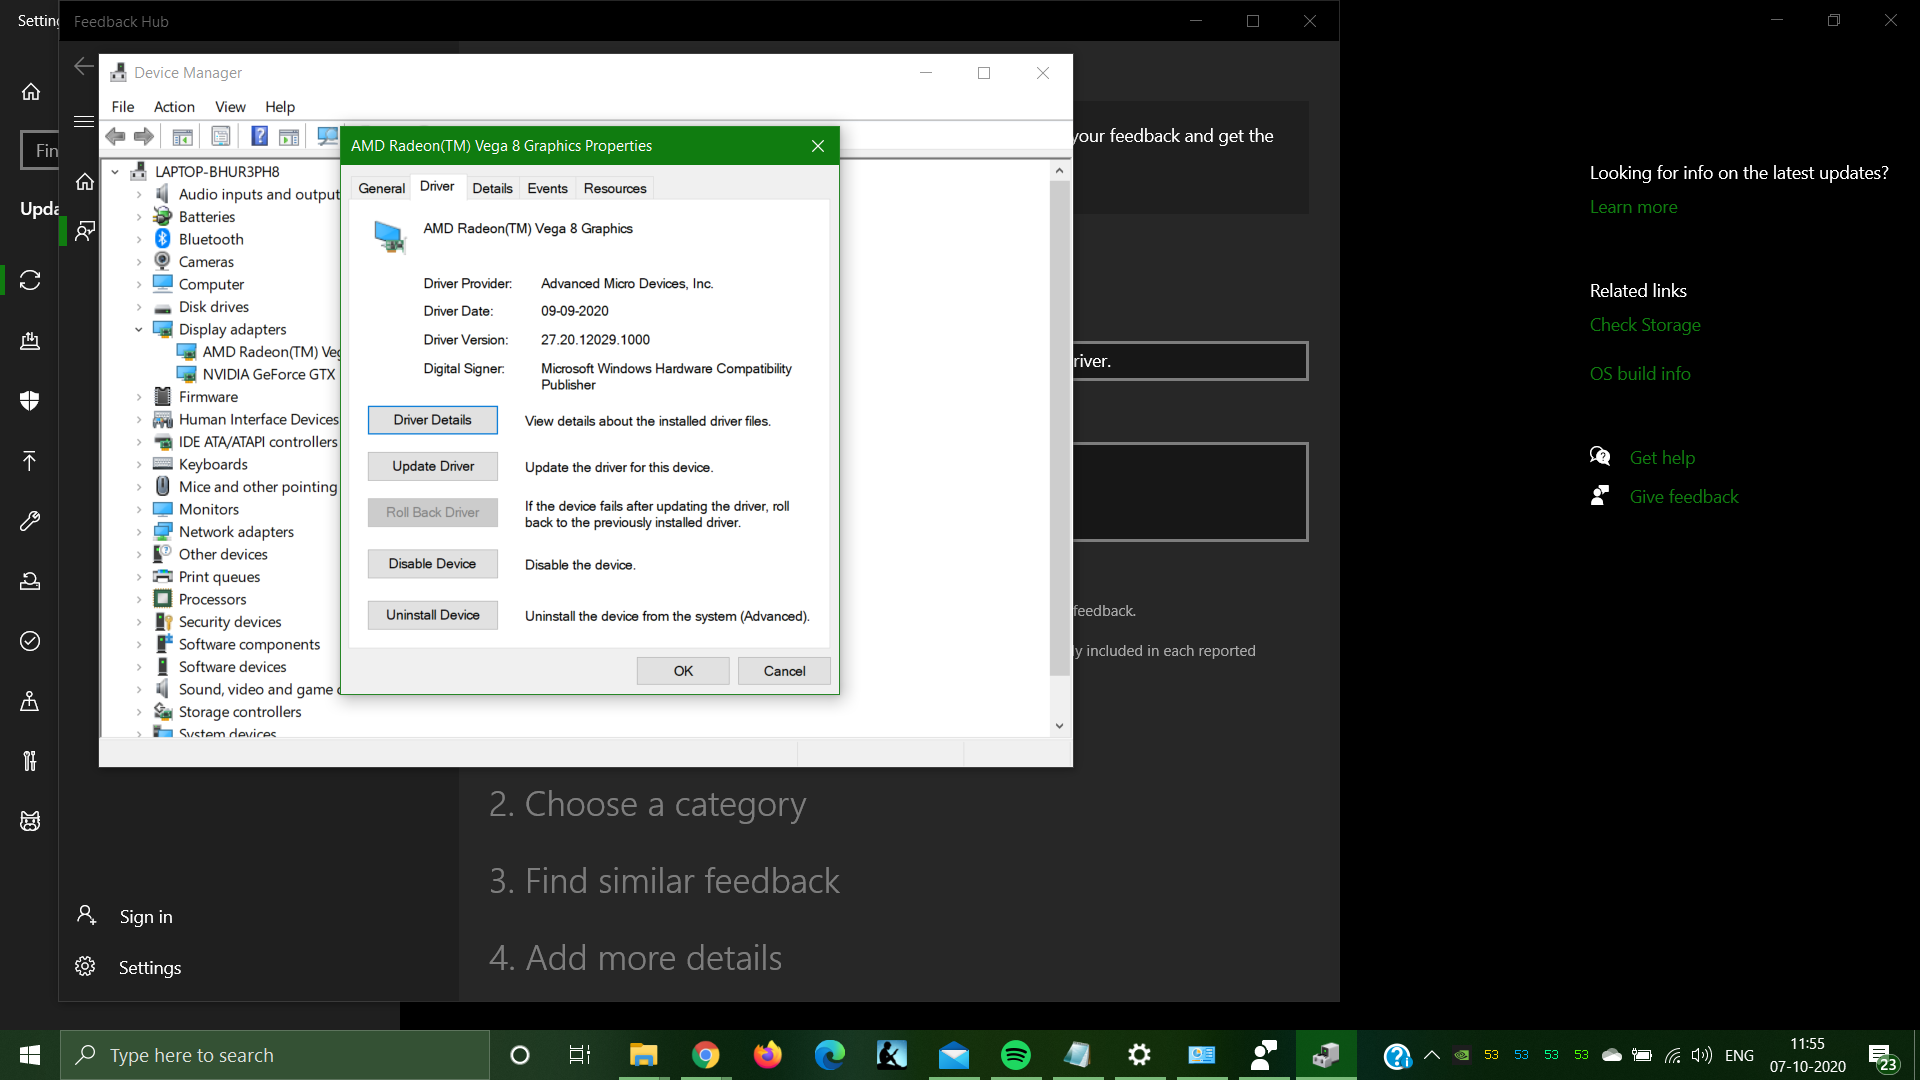Click the Feedback Hub home icon
Screen dimensions: 1920x1080
[x=85, y=182]
